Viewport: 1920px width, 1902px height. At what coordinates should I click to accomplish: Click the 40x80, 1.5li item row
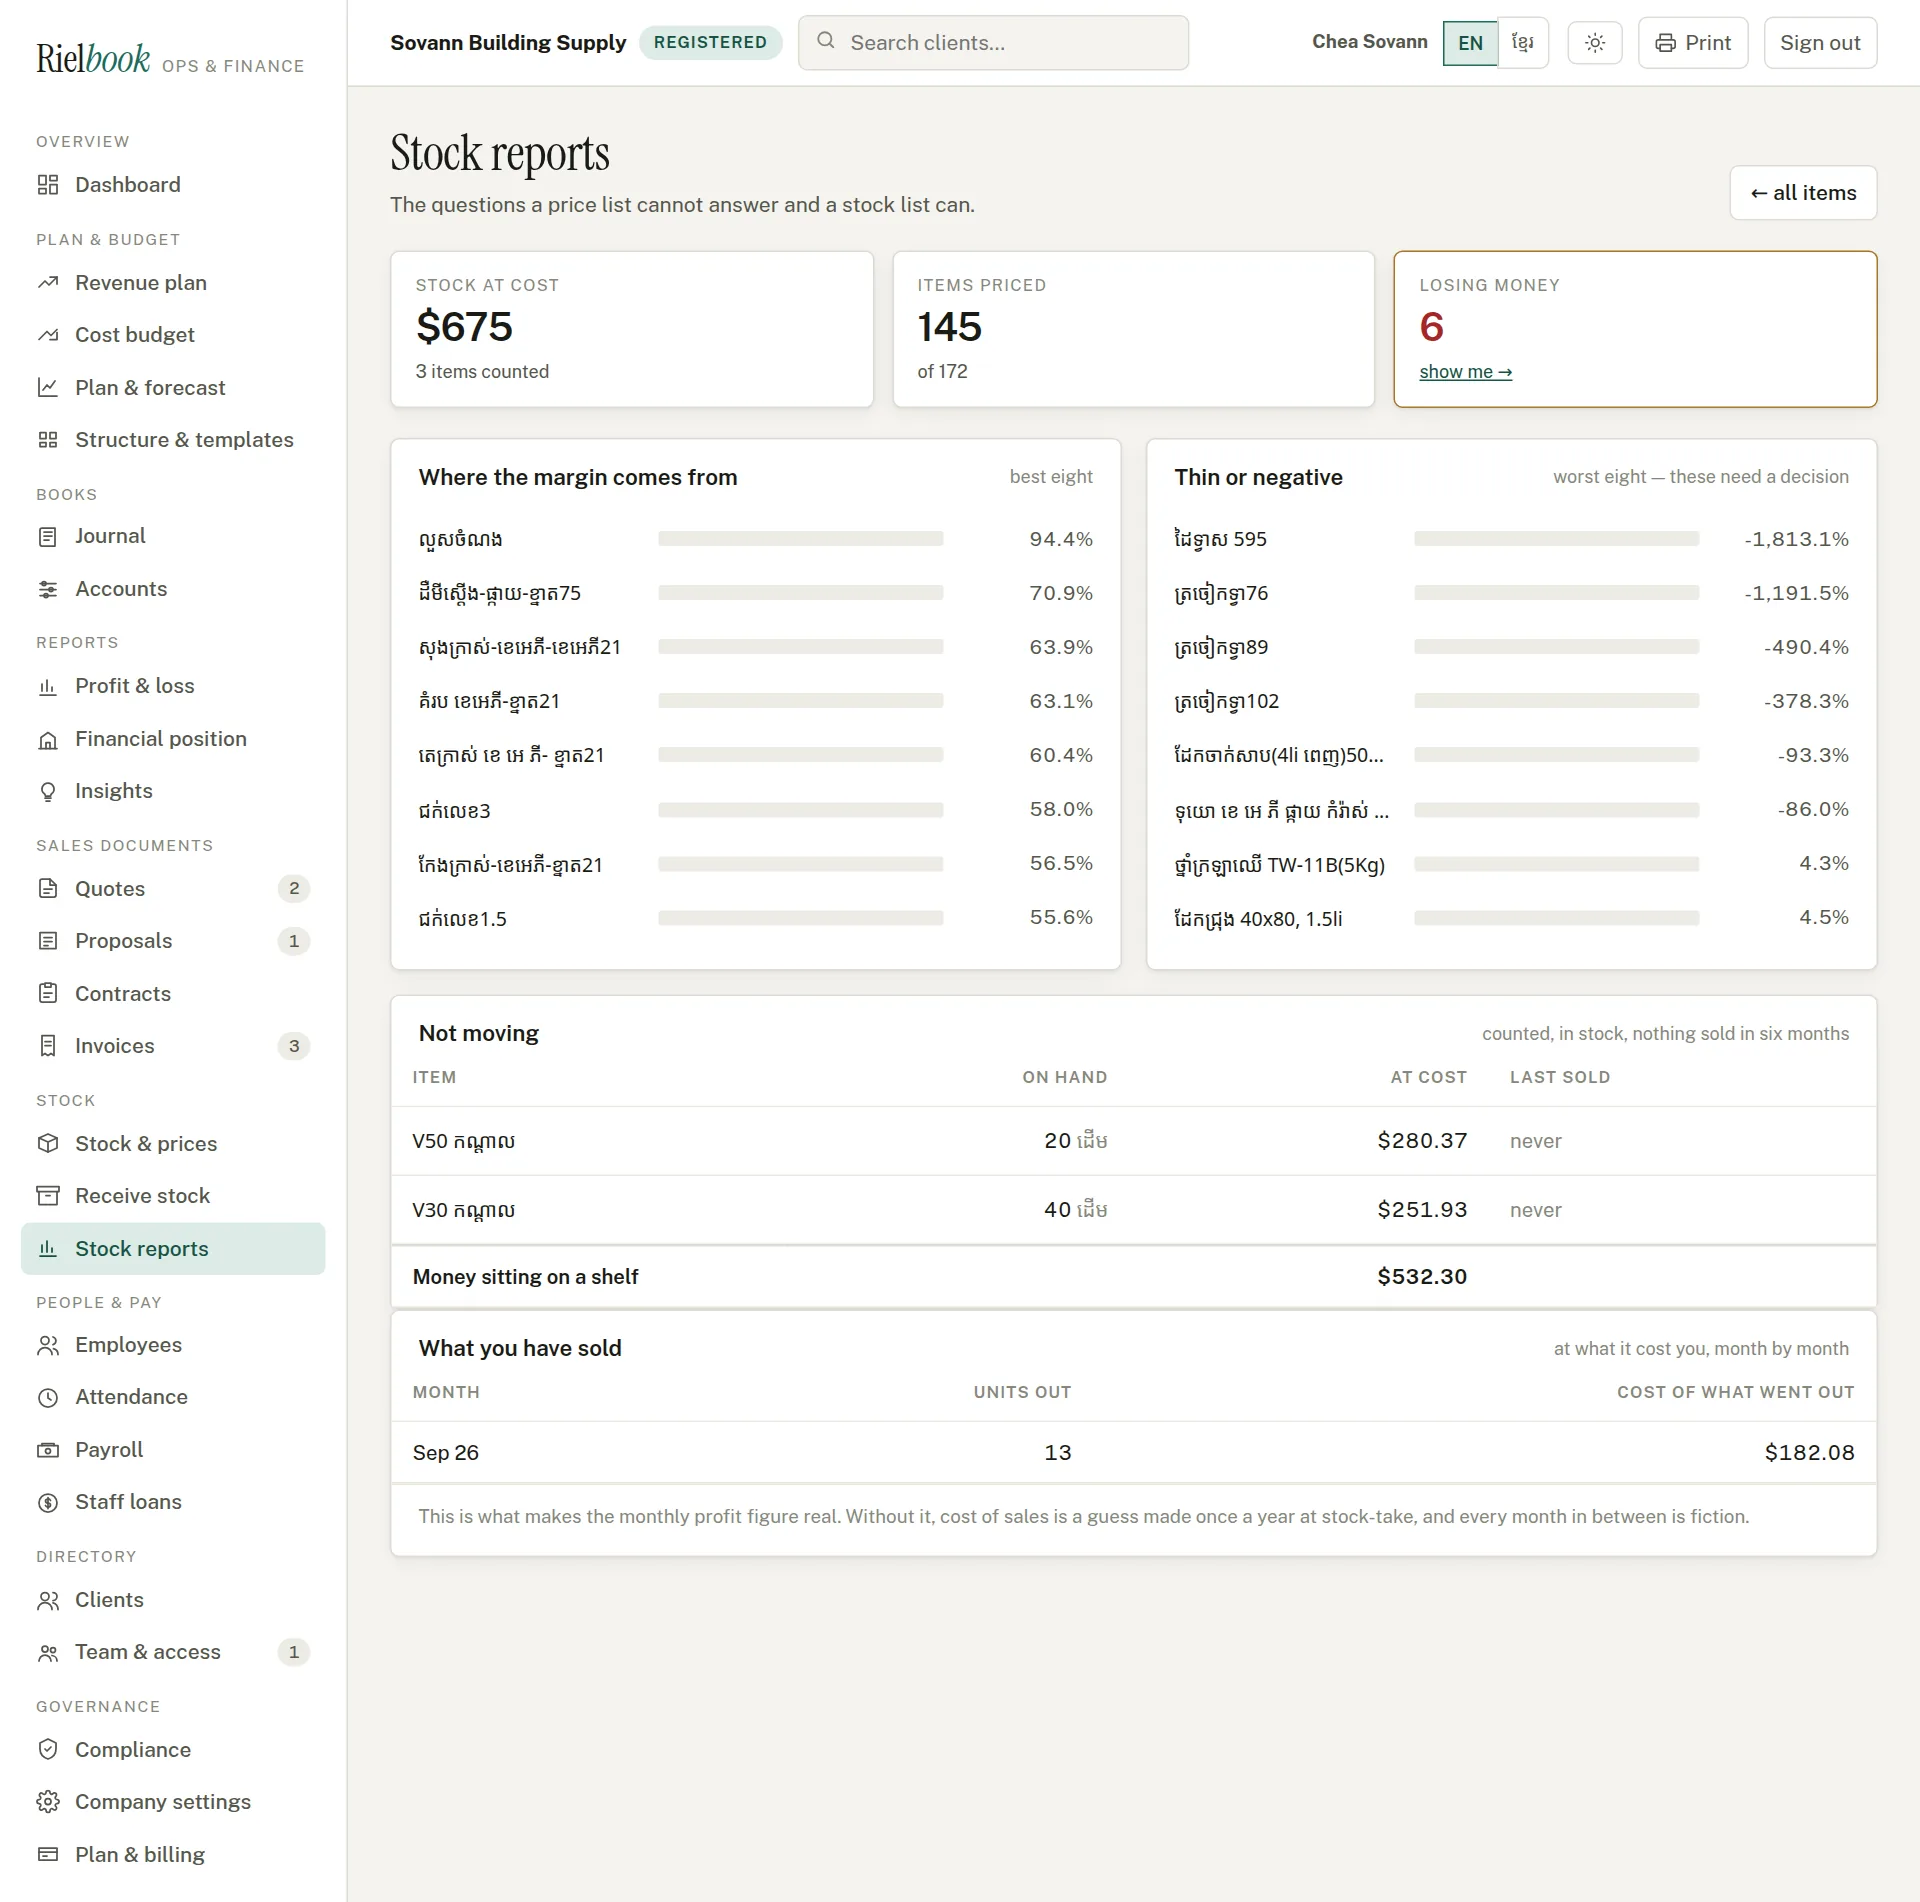(1511, 918)
